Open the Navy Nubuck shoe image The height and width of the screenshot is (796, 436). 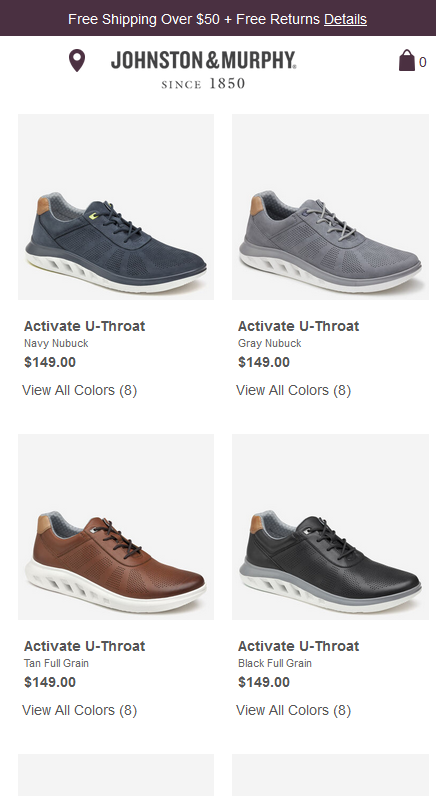pos(116,207)
